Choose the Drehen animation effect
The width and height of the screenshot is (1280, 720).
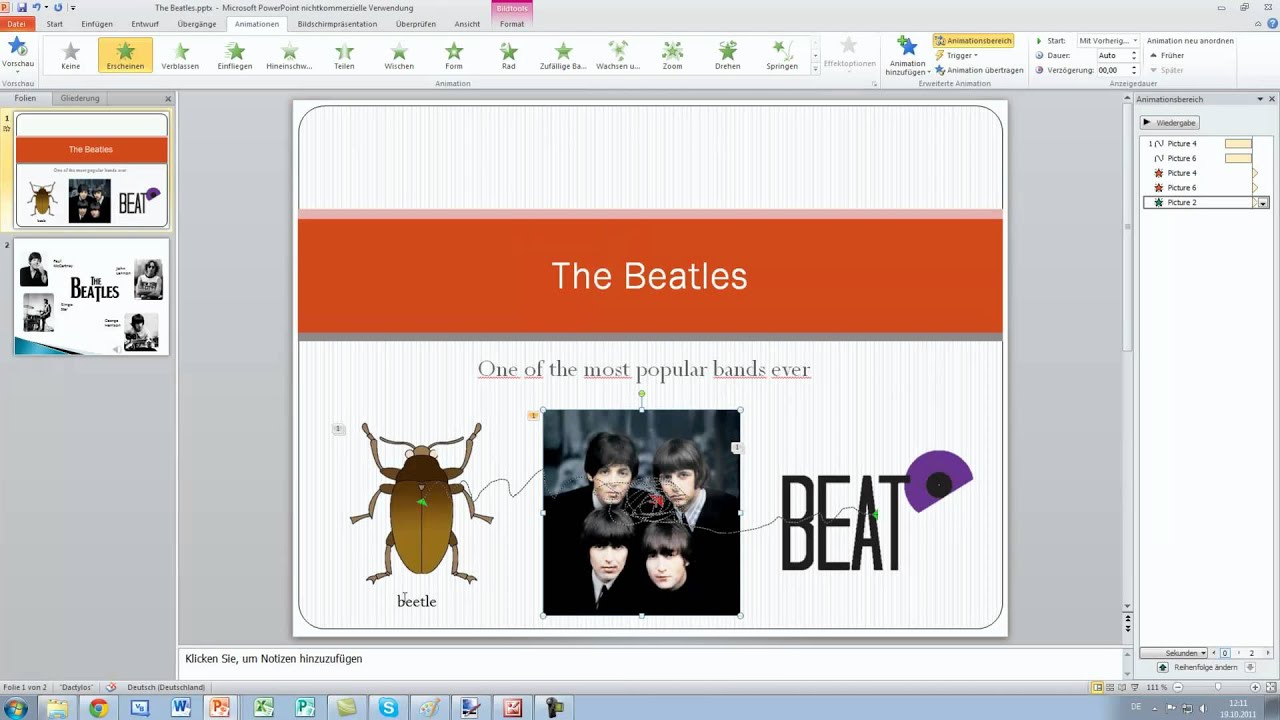[727, 56]
